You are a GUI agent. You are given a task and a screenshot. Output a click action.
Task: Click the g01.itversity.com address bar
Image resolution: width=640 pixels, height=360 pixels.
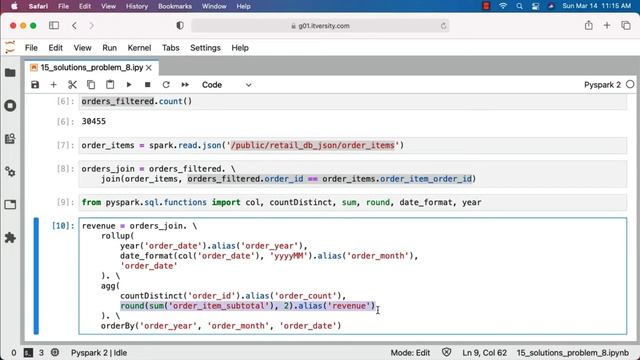(x=320, y=26)
